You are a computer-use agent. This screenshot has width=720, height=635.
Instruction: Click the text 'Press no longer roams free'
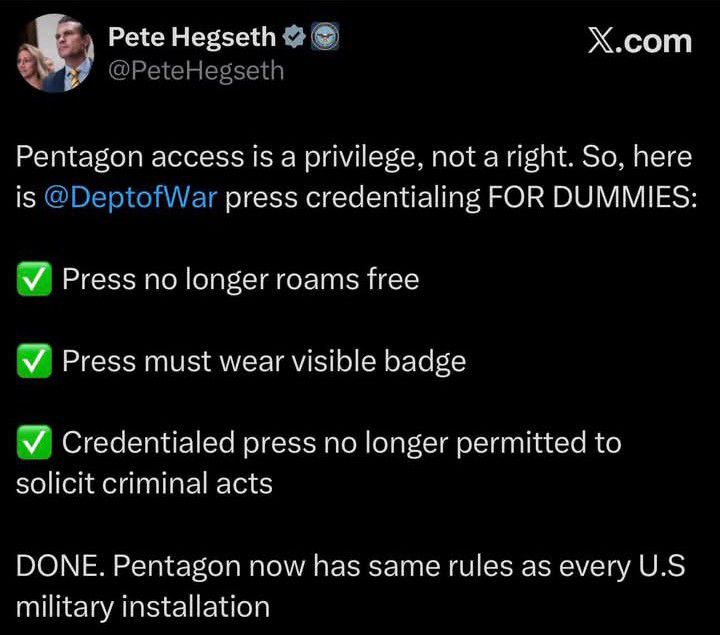[x=240, y=280]
